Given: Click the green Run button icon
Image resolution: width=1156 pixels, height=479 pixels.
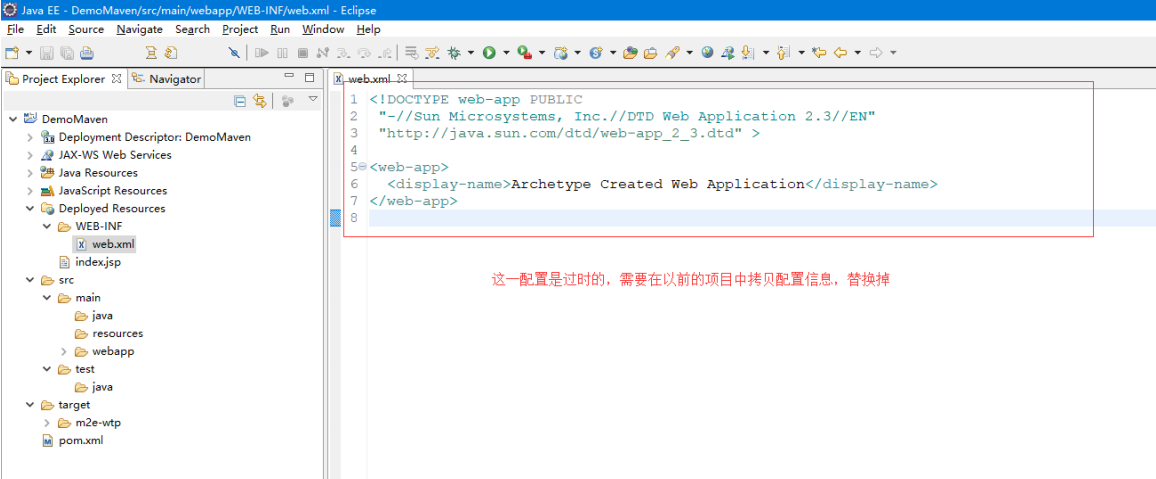Looking at the screenshot, I should click(x=488, y=52).
